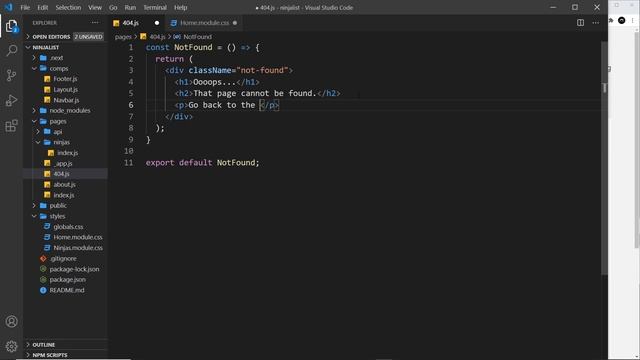Click the browser extensions puzzle icon

point(611,20)
